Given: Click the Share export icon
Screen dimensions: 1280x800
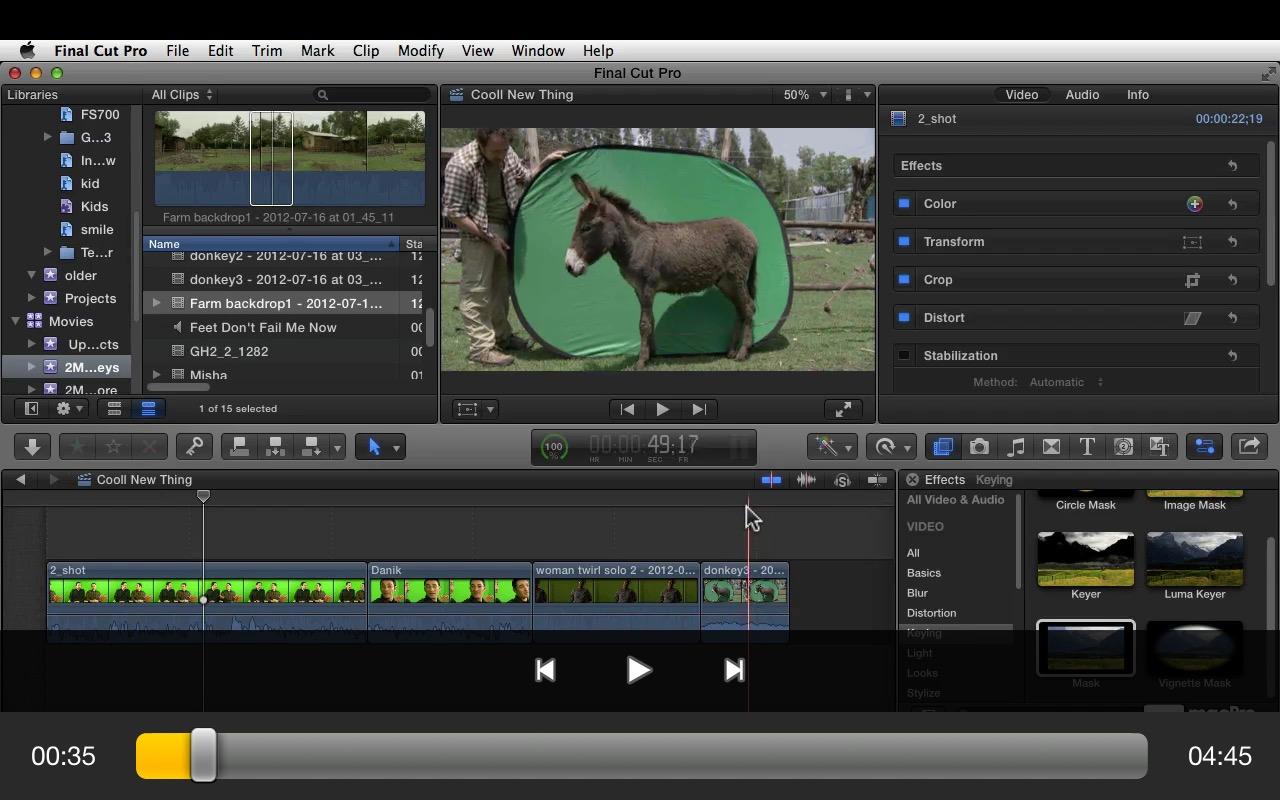Looking at the screenshot, I should pyautogui.click(x=1249, y=447).
